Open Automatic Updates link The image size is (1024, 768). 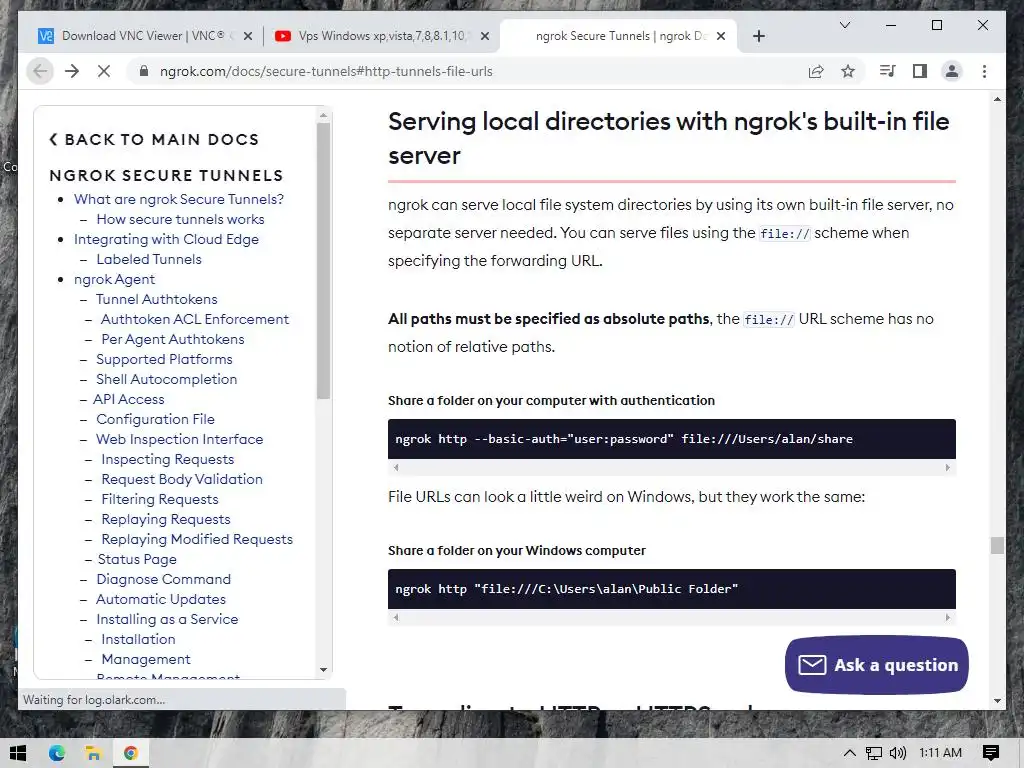pos(161,600)
